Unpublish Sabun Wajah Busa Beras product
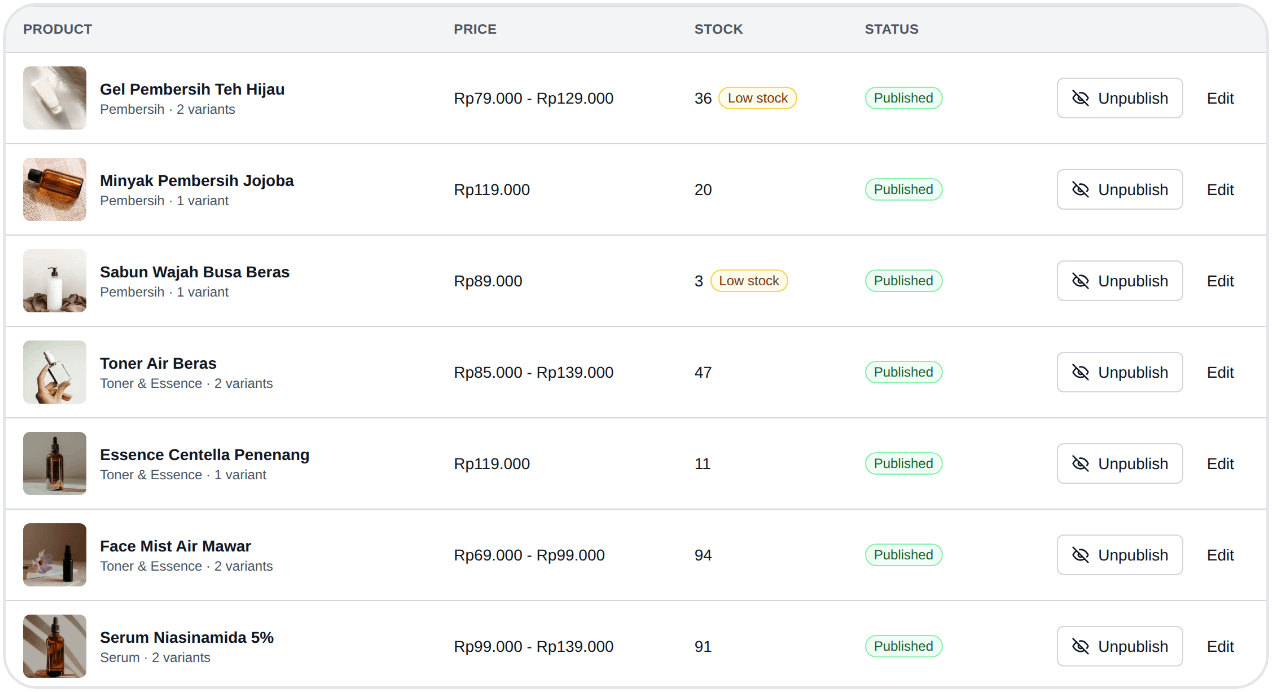Image resolution: width=1272 pixels, height=692 pixels. point(1120,281)
